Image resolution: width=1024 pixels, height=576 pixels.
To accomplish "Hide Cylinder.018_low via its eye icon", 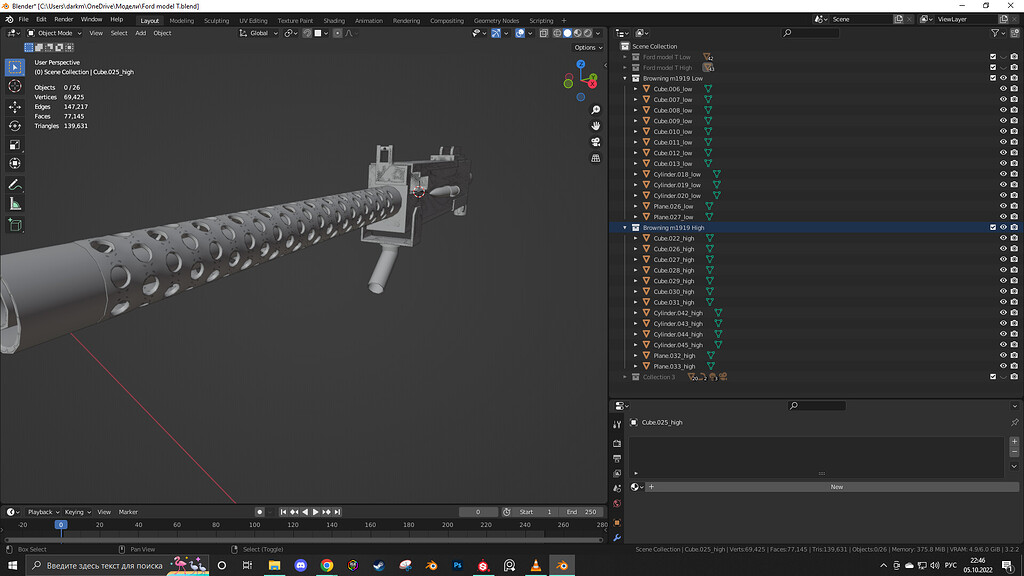I will pyautogui.click(x=1003, y=174).
